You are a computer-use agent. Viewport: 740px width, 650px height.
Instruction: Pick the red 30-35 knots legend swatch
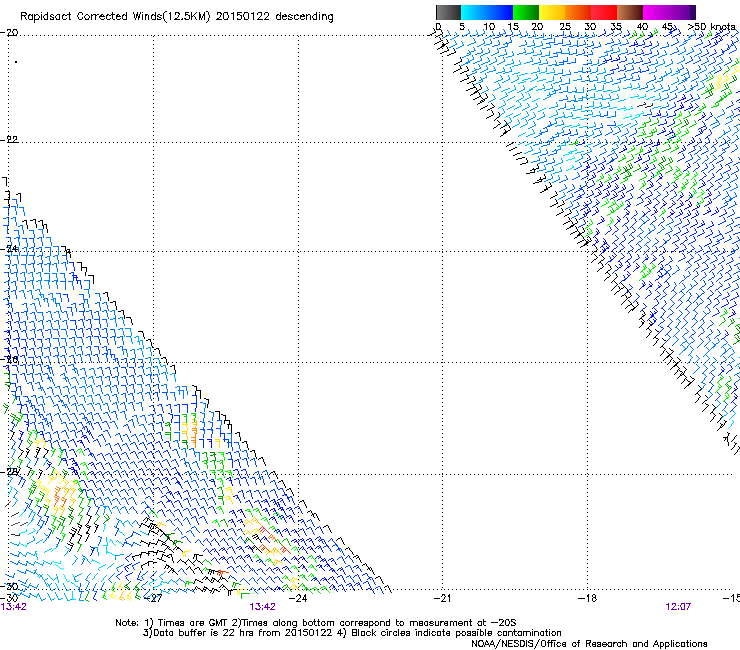[x=604, y=12]
